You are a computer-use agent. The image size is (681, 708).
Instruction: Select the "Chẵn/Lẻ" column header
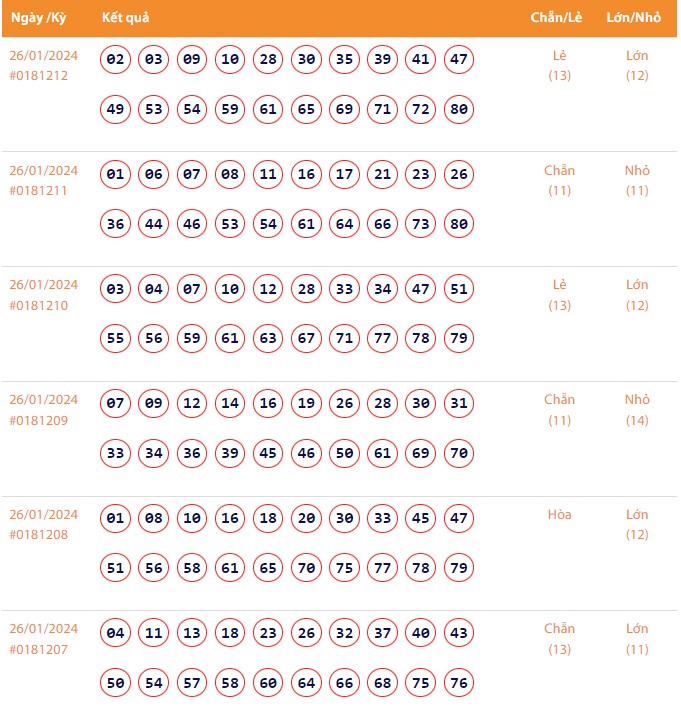point(558,18)
